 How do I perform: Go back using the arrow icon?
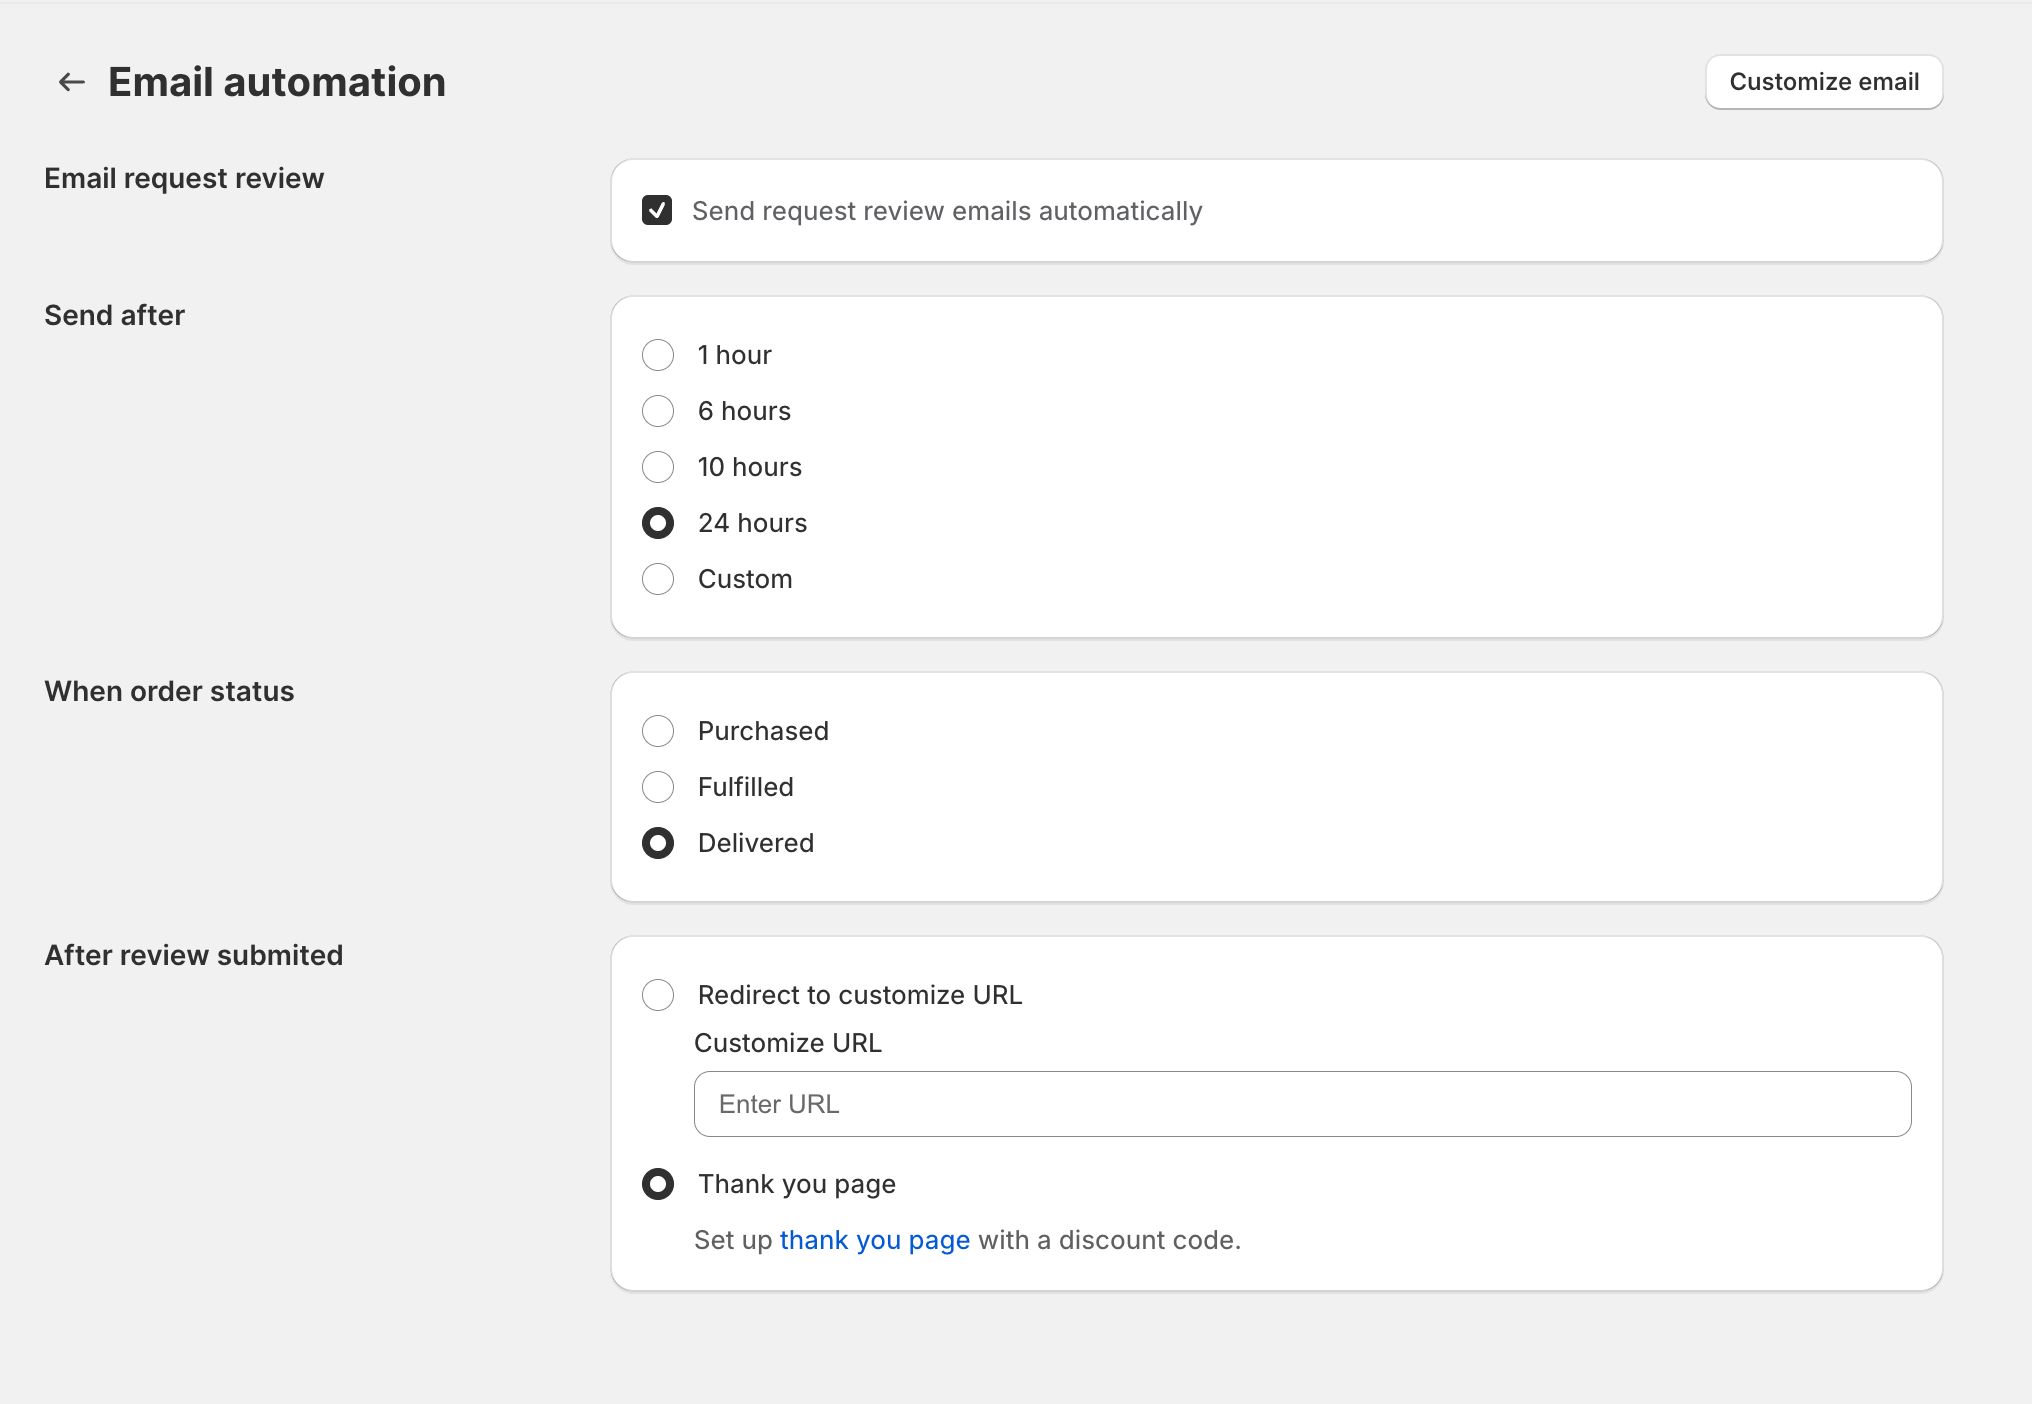click(x=71, y=82)
